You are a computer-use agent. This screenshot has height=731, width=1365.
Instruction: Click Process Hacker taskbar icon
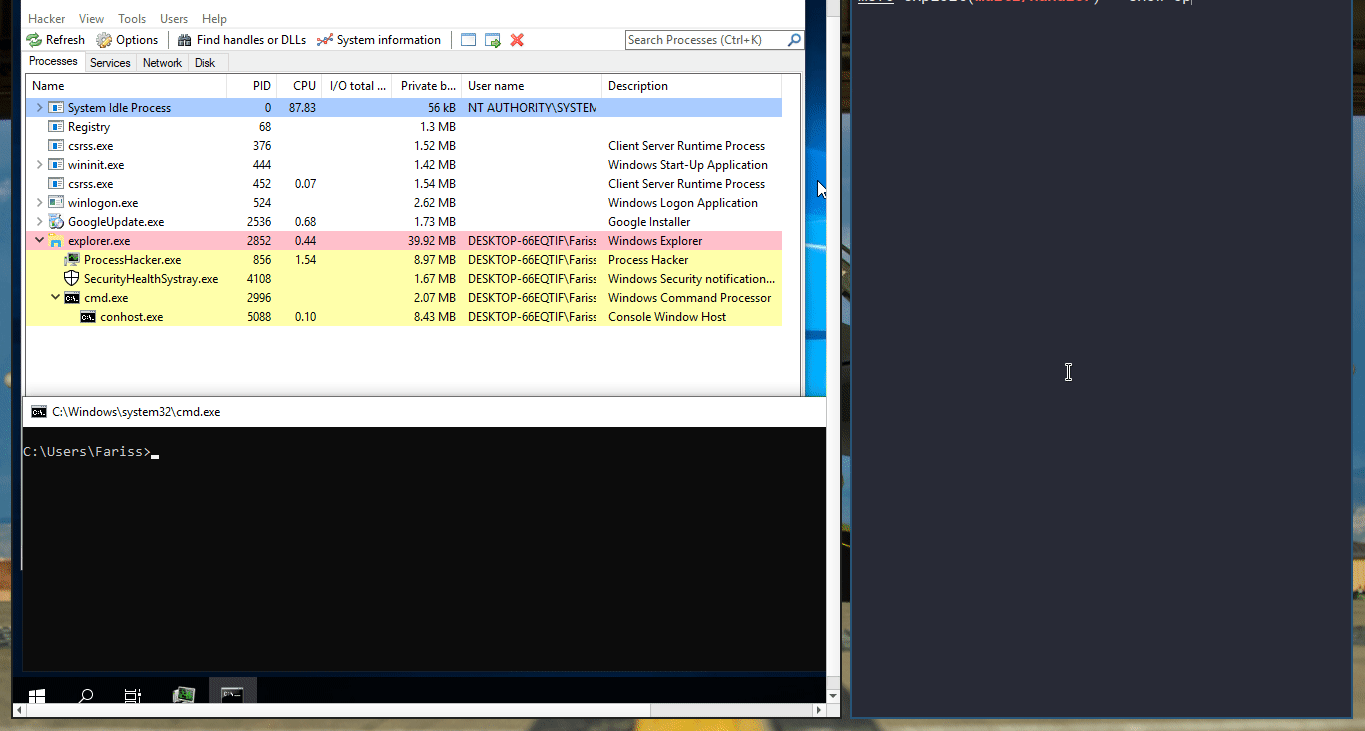tap(183, 696)
